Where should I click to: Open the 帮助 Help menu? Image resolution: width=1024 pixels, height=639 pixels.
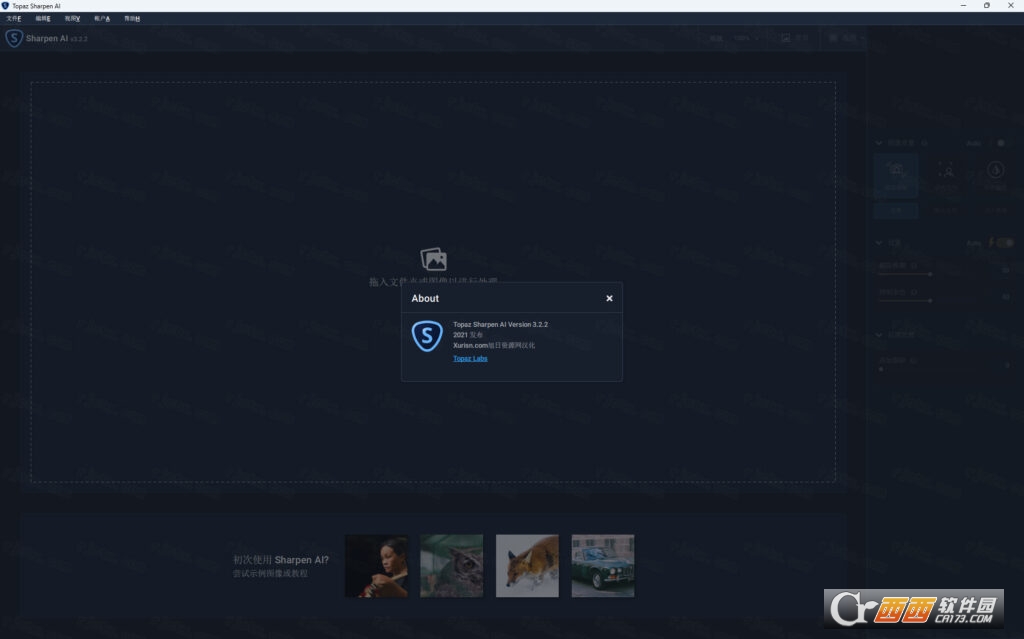coord(132,18)
